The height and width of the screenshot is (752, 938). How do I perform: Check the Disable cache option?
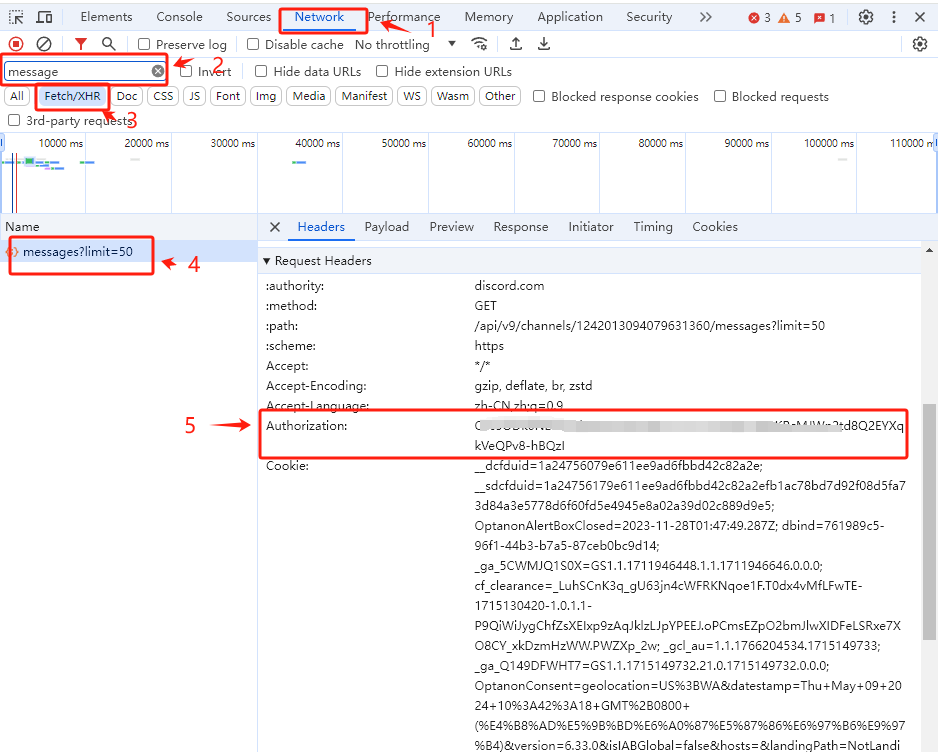(252, 44)
